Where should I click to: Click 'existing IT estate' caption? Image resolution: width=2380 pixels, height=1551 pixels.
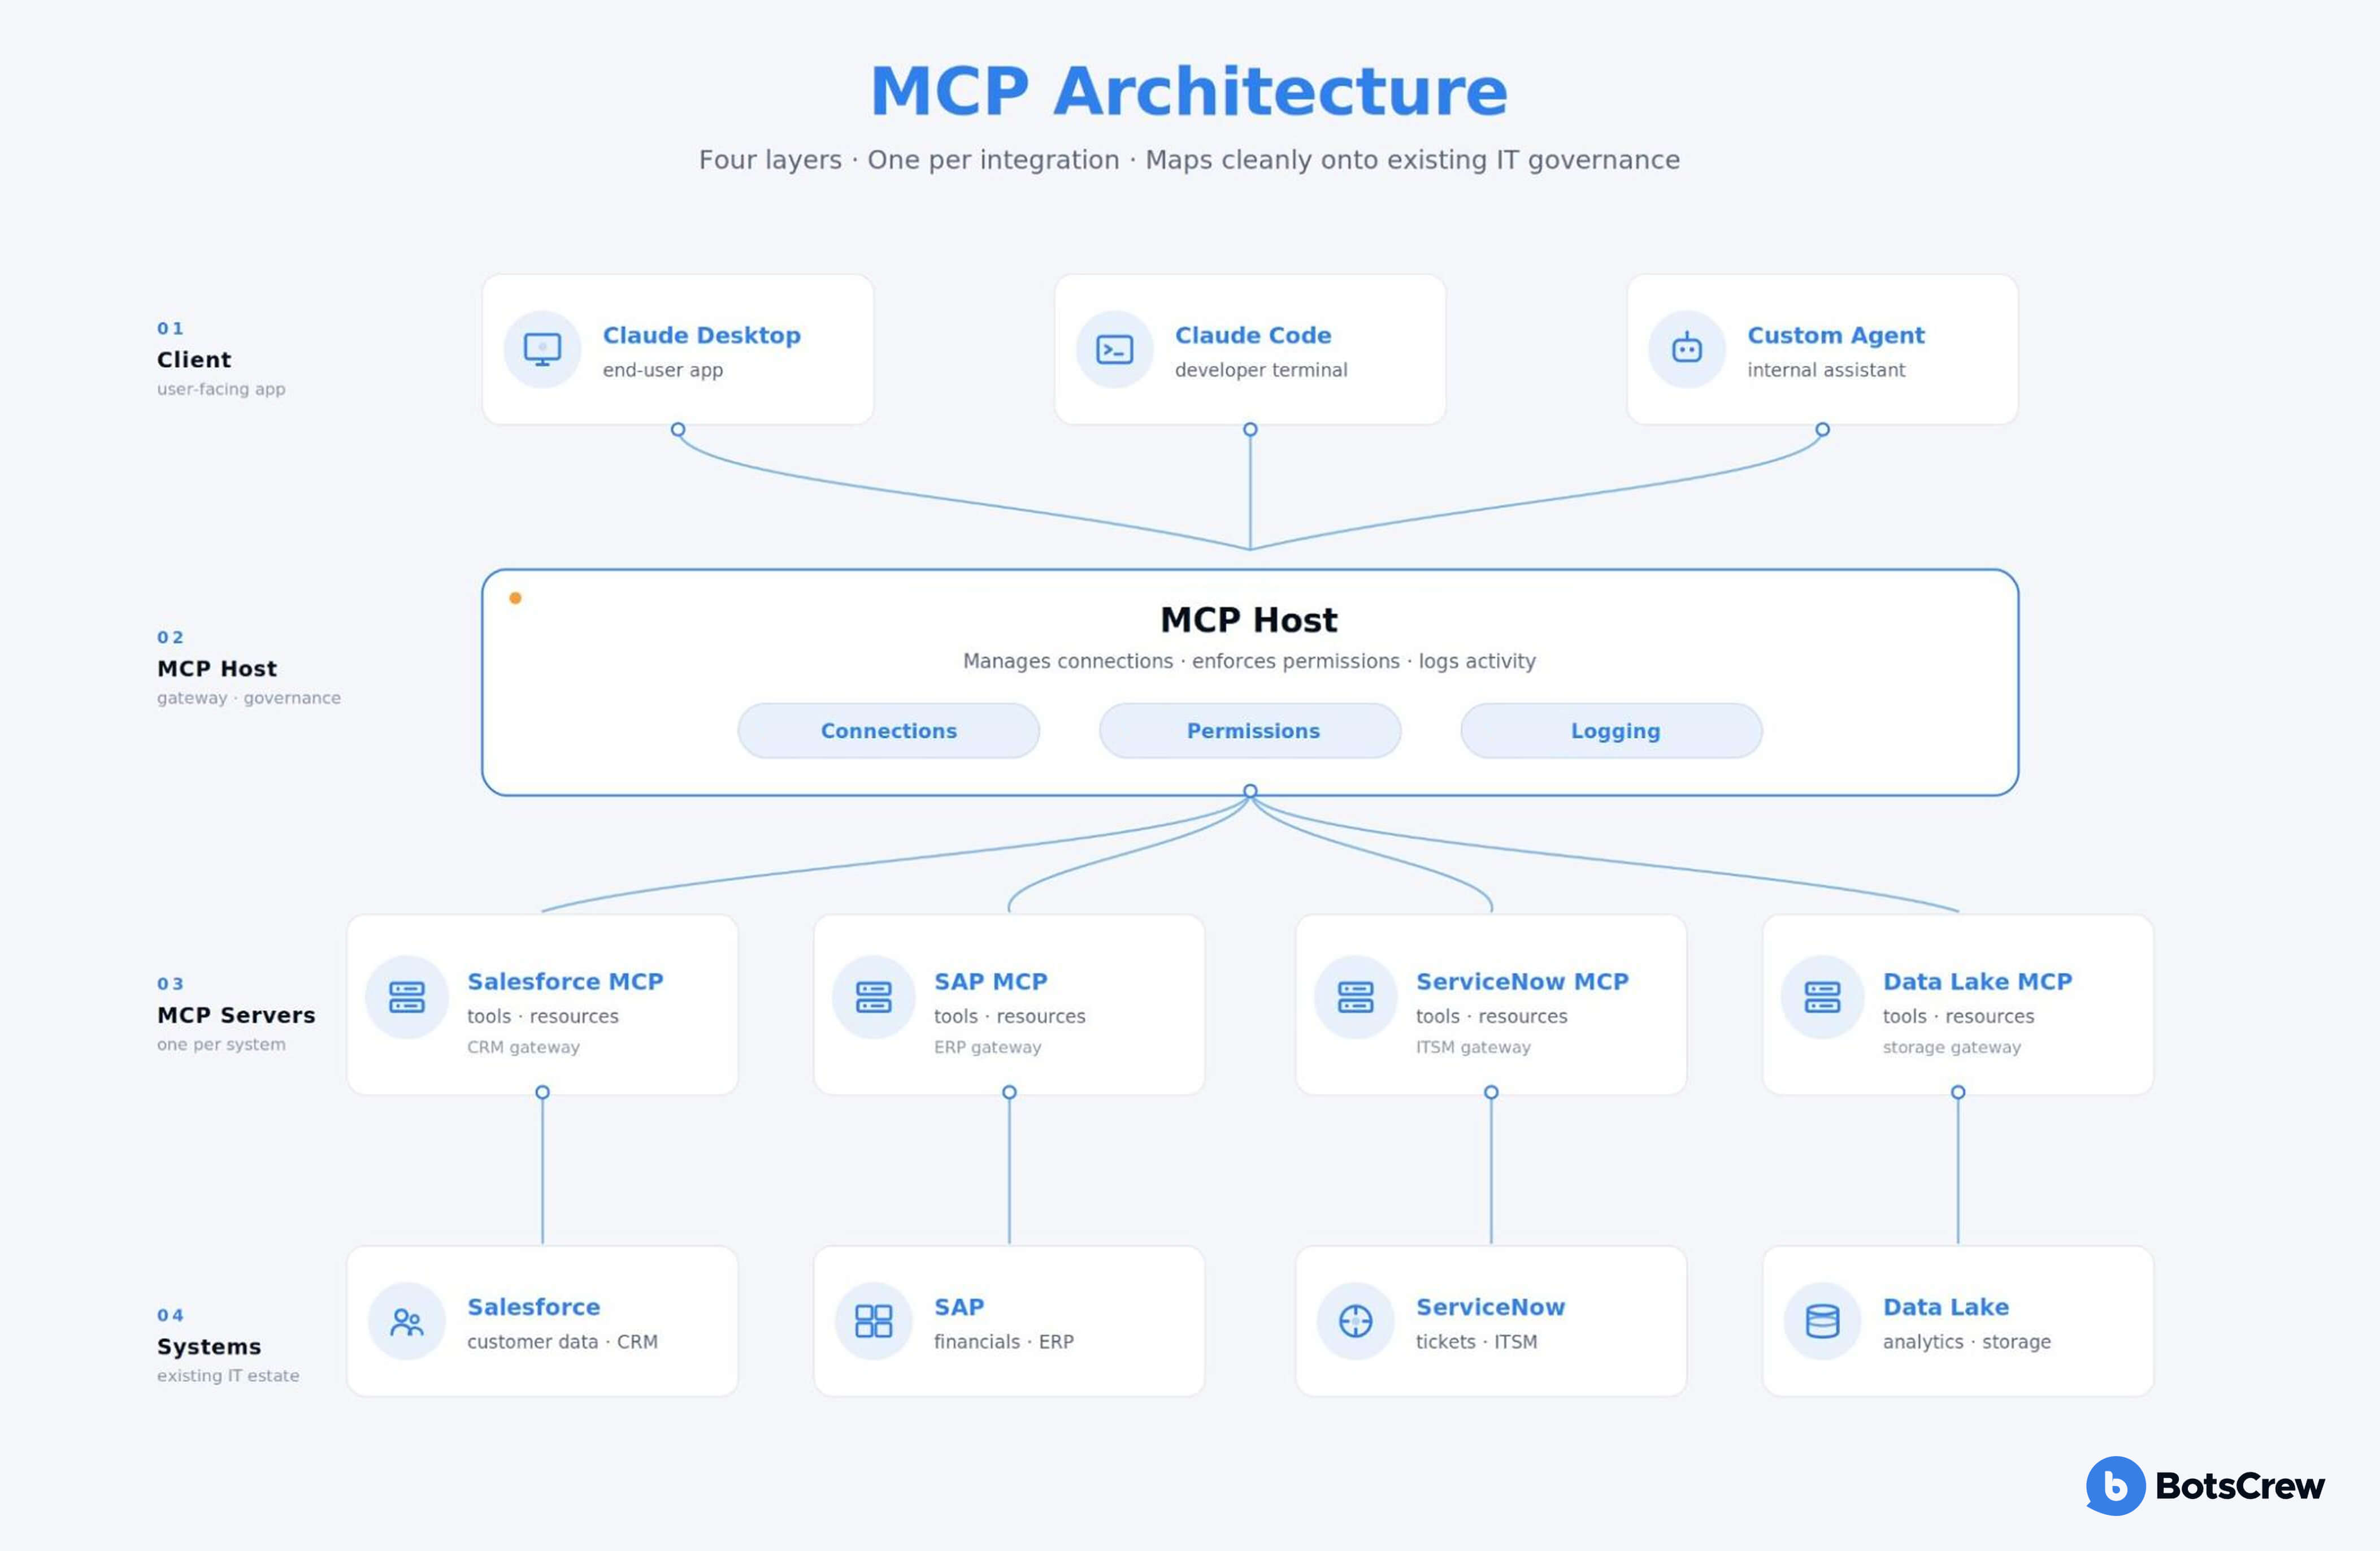[228, 1376]
